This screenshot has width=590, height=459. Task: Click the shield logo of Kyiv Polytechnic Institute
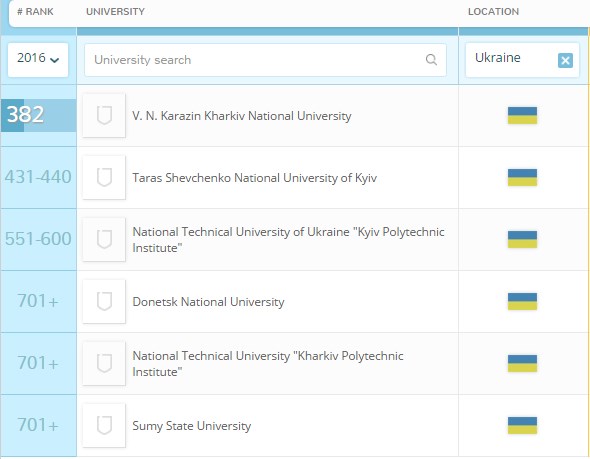[x=104, y=239]
